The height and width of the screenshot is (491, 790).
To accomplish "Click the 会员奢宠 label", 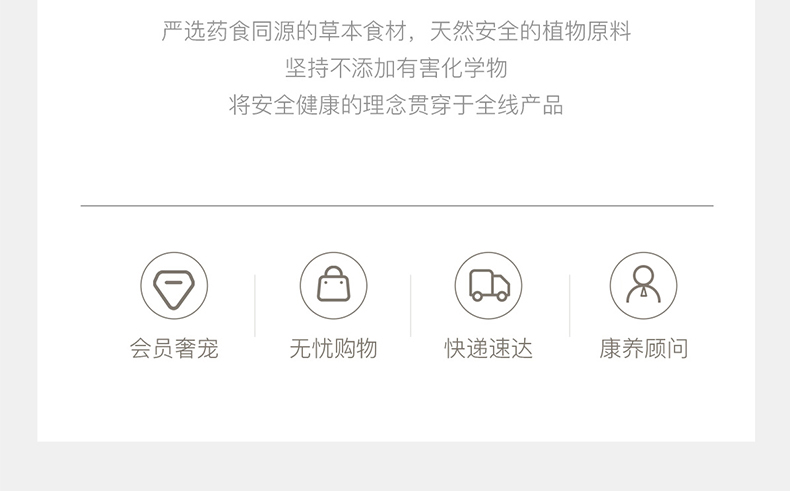I will click(x=174, y=348).
